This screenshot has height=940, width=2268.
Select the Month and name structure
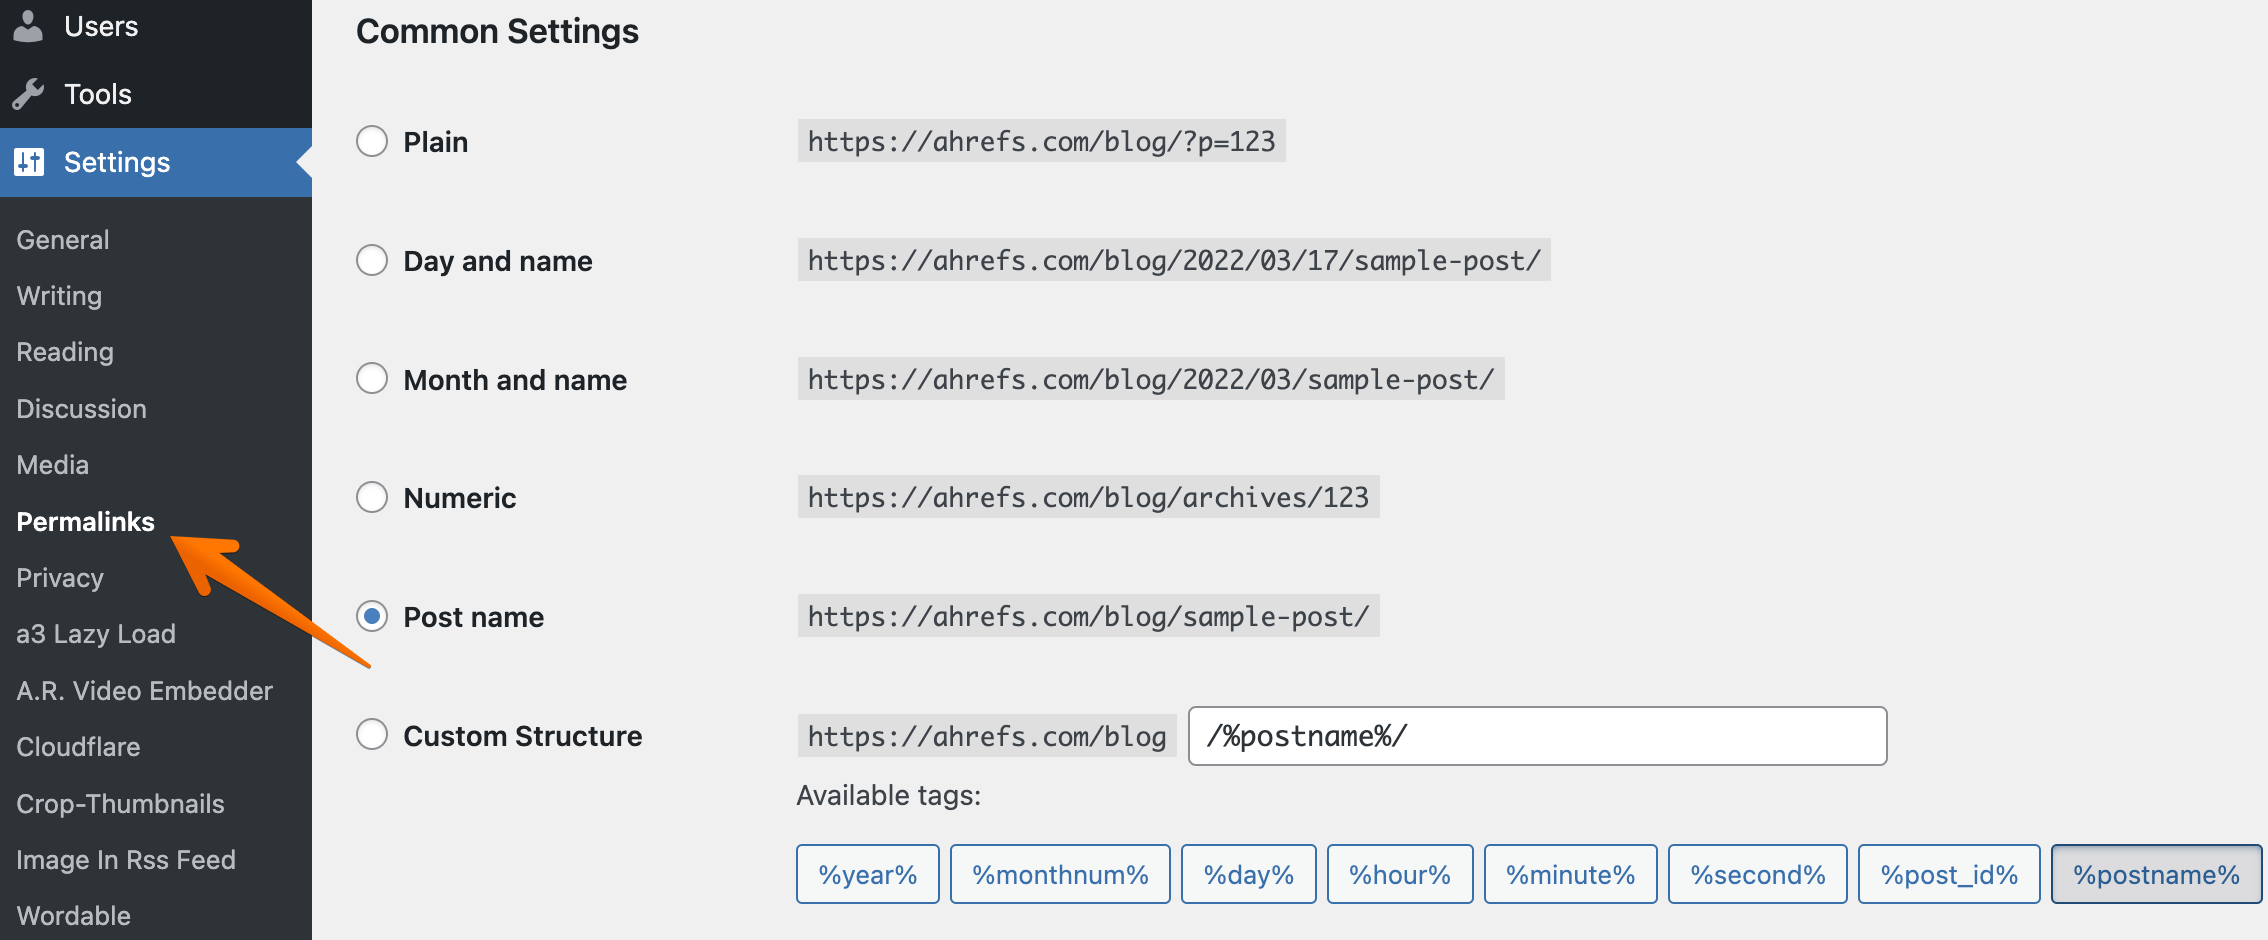pyautogui.click(x=371, y=378)
